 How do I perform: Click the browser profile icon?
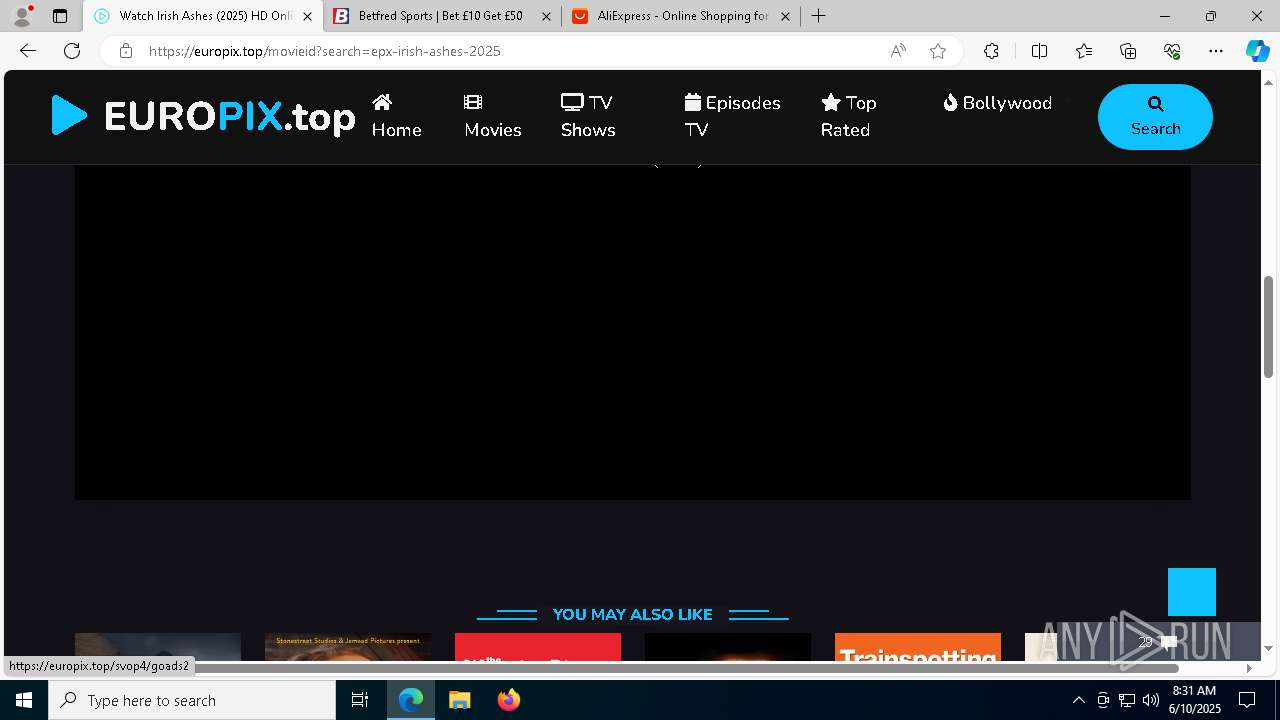click(22, 16)
